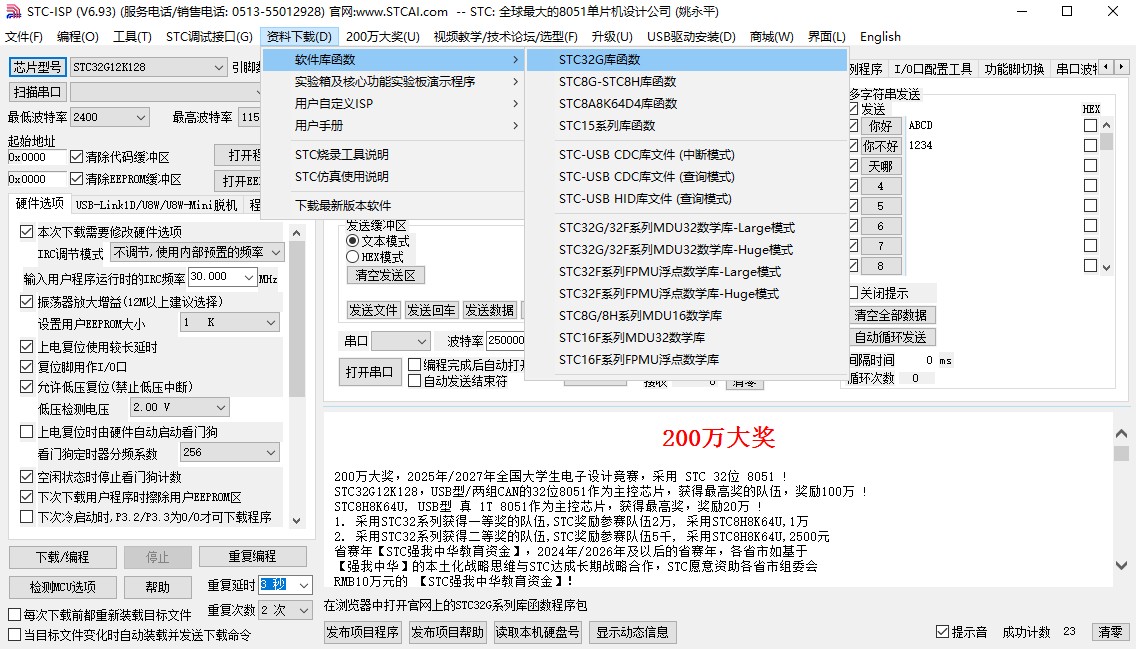Click tab strip left scroll arrow
The width and height of the screenshot is (1136, 649).
1106,67
